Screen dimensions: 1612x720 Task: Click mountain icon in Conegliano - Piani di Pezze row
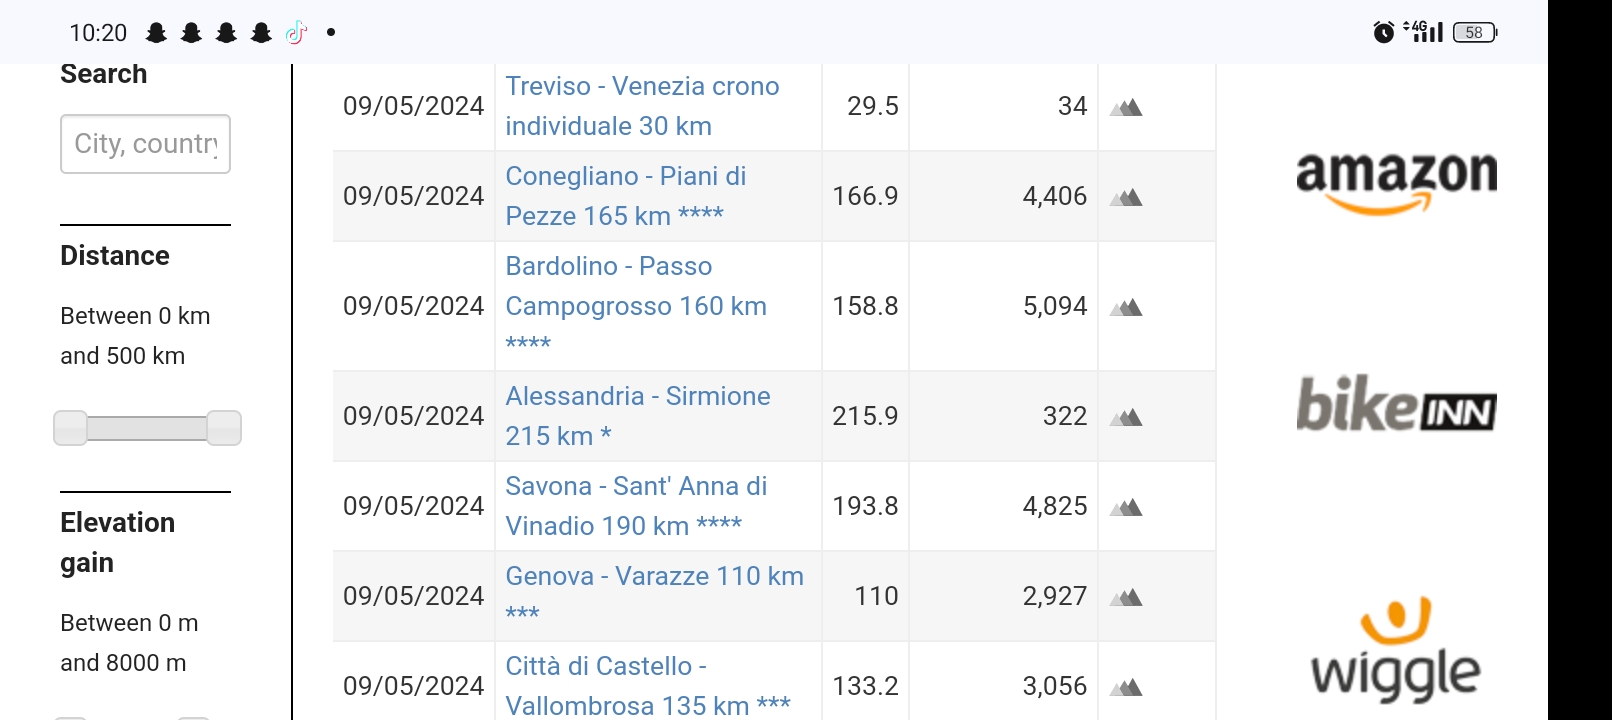click(1126, 197)
